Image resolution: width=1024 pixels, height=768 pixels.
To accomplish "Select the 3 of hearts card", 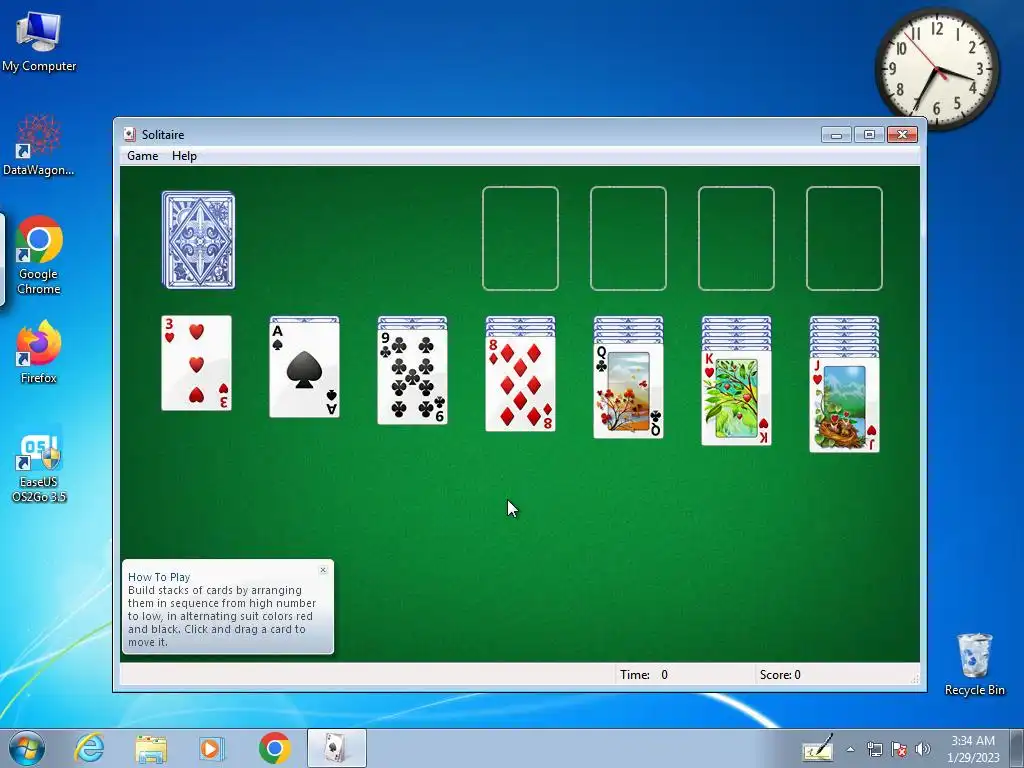I will click(197, 363).
